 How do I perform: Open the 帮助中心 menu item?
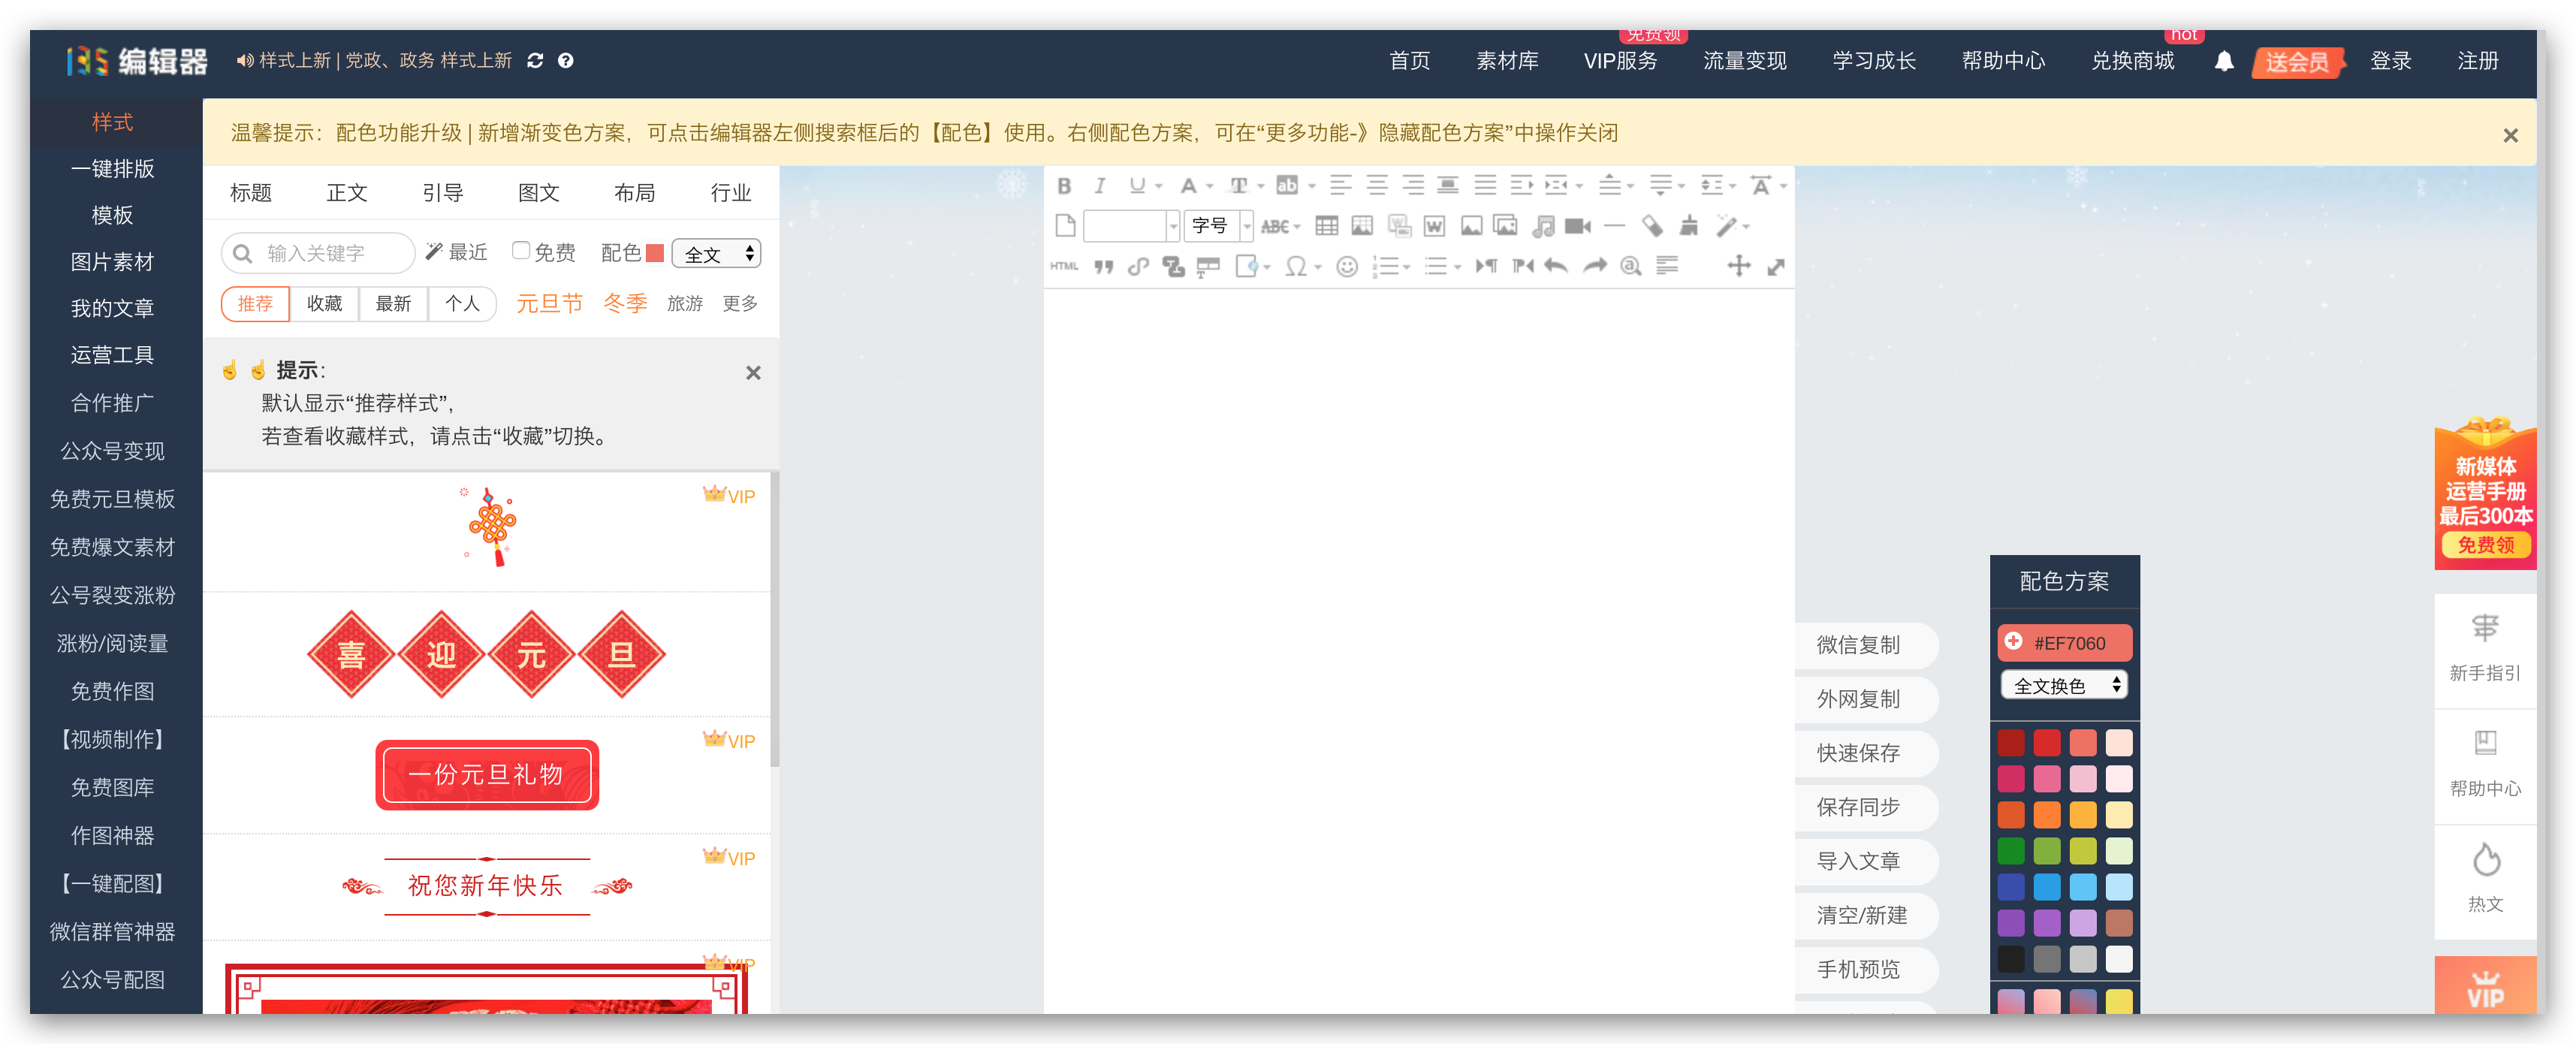[2004, 60]
